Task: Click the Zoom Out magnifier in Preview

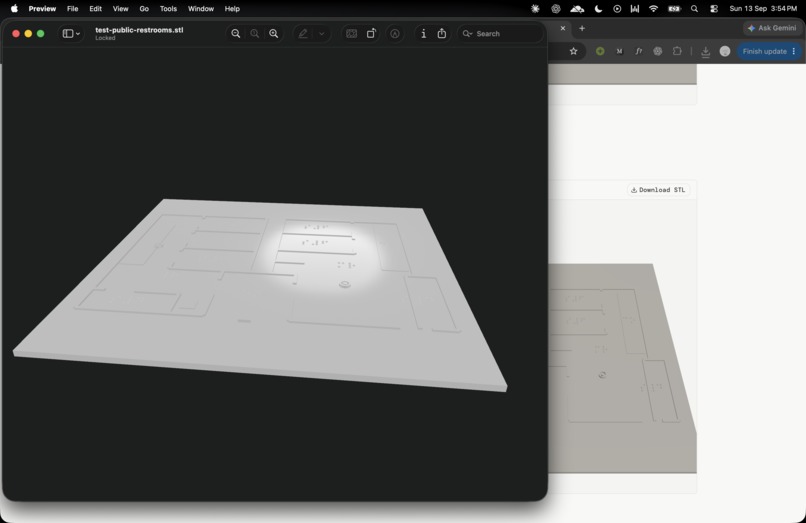Action: click(235, 33)
